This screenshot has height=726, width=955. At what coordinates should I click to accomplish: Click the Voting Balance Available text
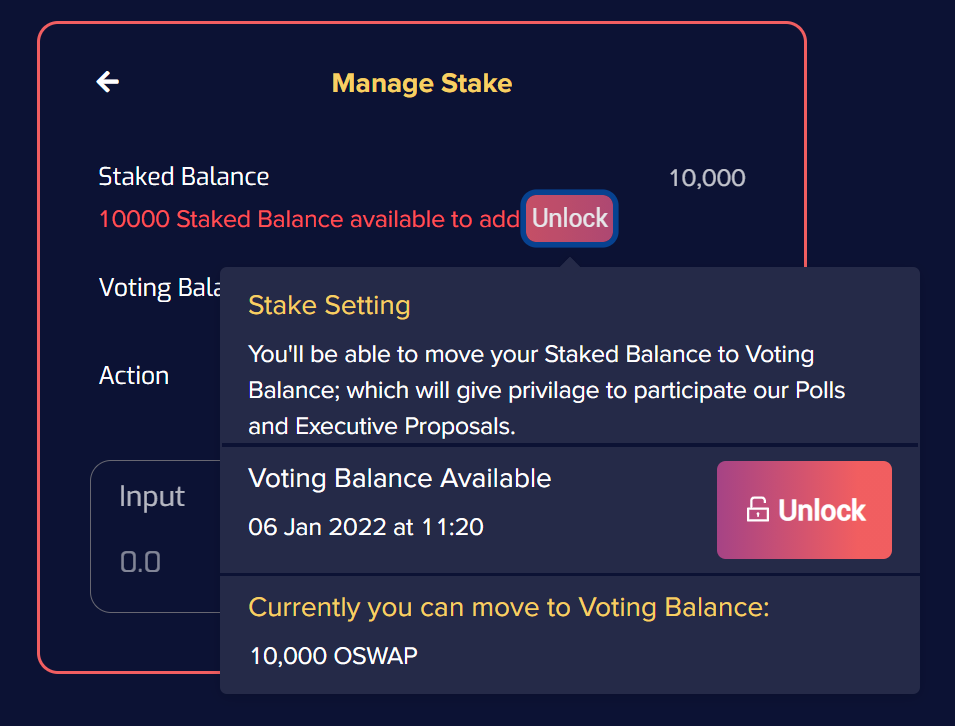(x=399, y=478)
